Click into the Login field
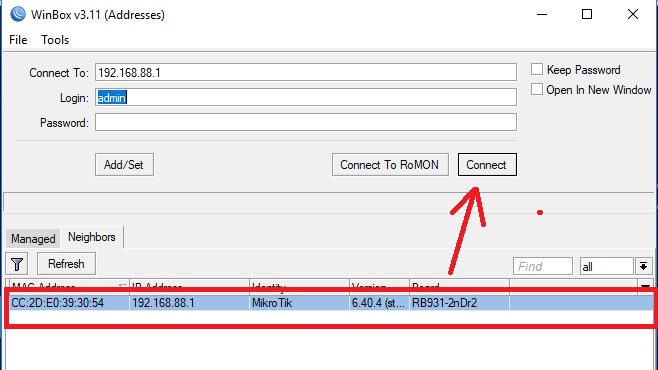The width and height of the screenshot is (658, 370). [x=306, y=97]
